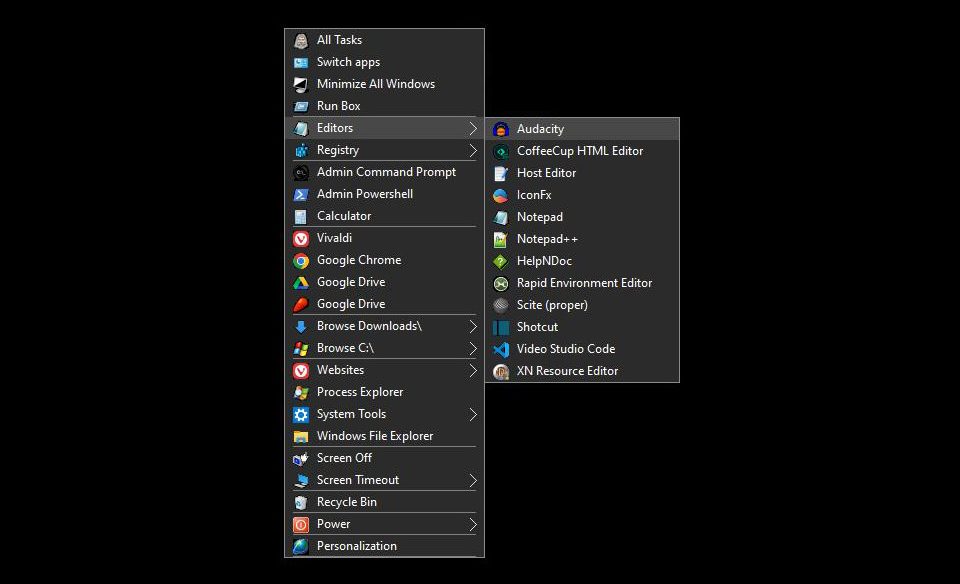Launch Process Explorer icon
960x584 pixels.
coord(302,392)
